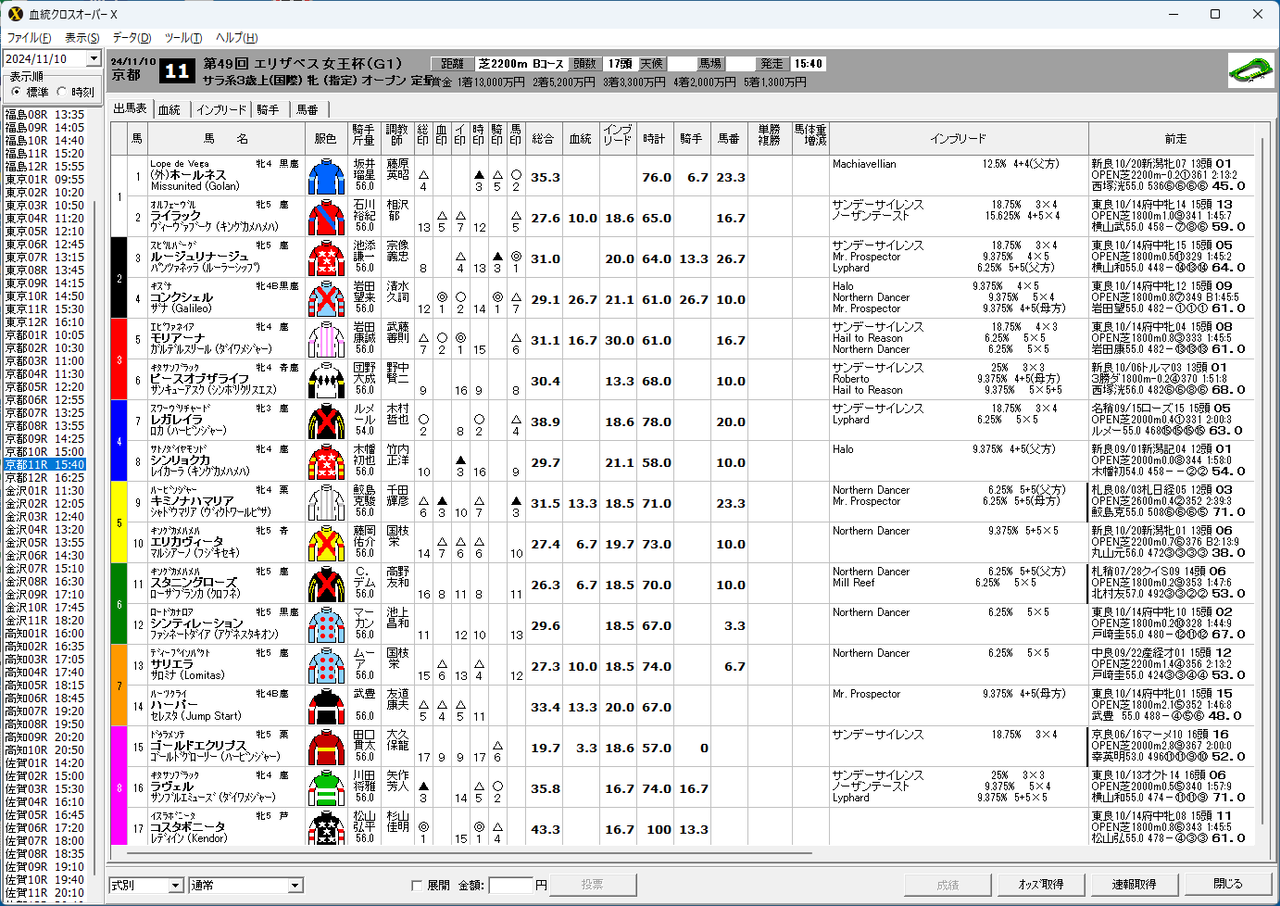Click シンリョクカ's jockey silk icon
The width and height of the screenshot is (1280, 906).
point(325,462)
